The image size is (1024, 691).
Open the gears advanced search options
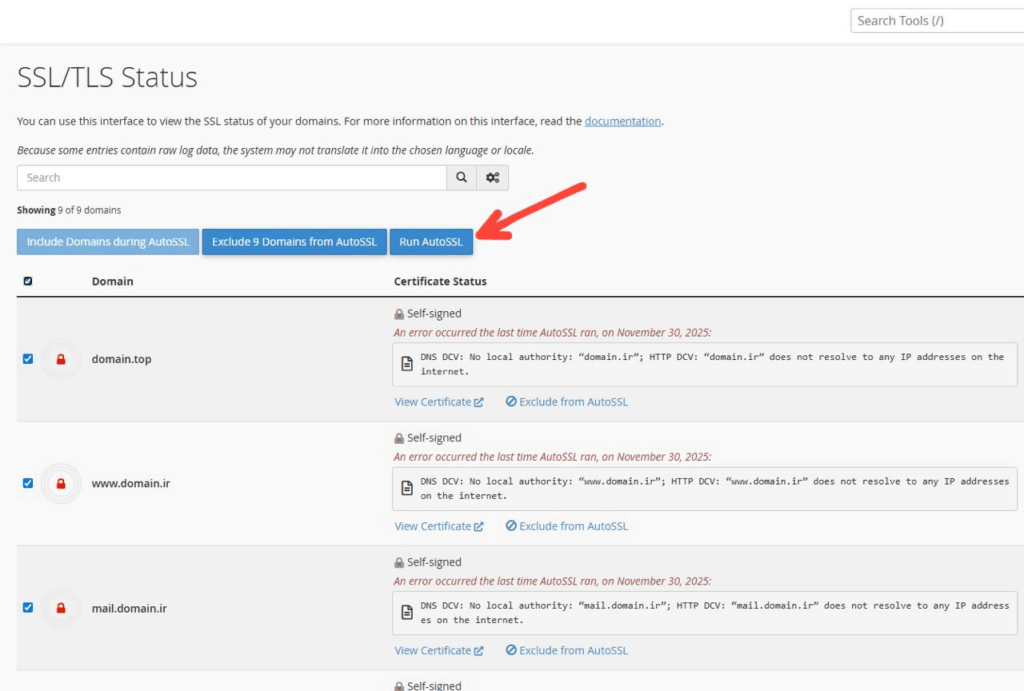(x=493, y=178)
